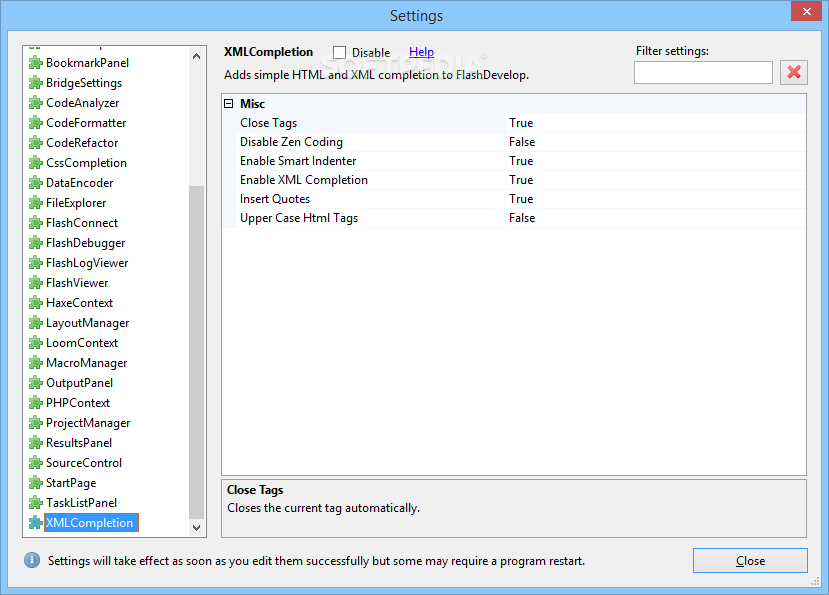Select TaskListPanel in the plugin list

[x=81, y=503]
